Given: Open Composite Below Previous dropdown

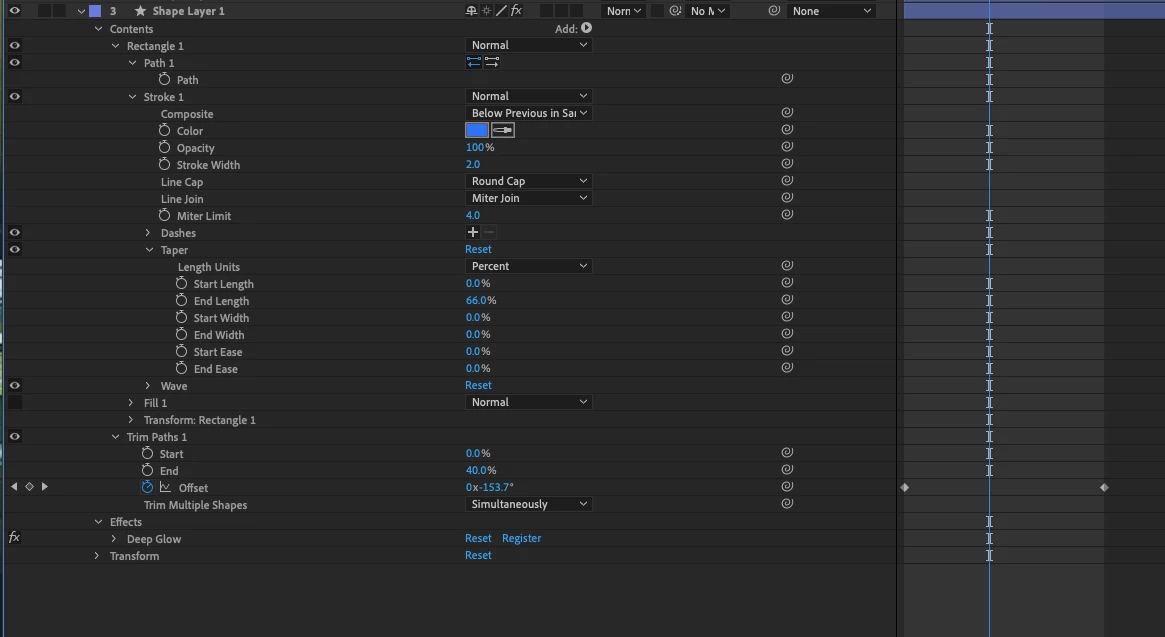Looking at the screenshot, I should tap(528, 113).
